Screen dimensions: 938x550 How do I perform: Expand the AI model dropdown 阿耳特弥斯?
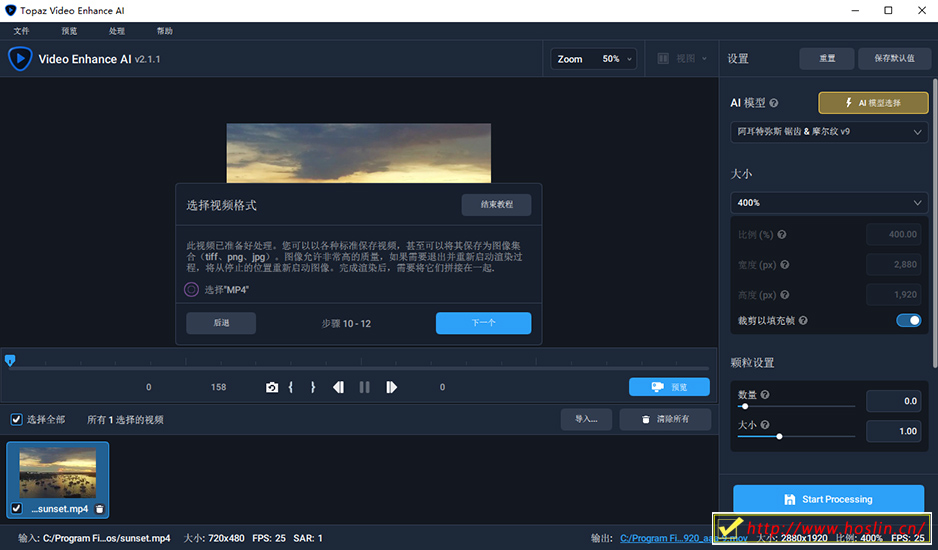pos(829,132)
